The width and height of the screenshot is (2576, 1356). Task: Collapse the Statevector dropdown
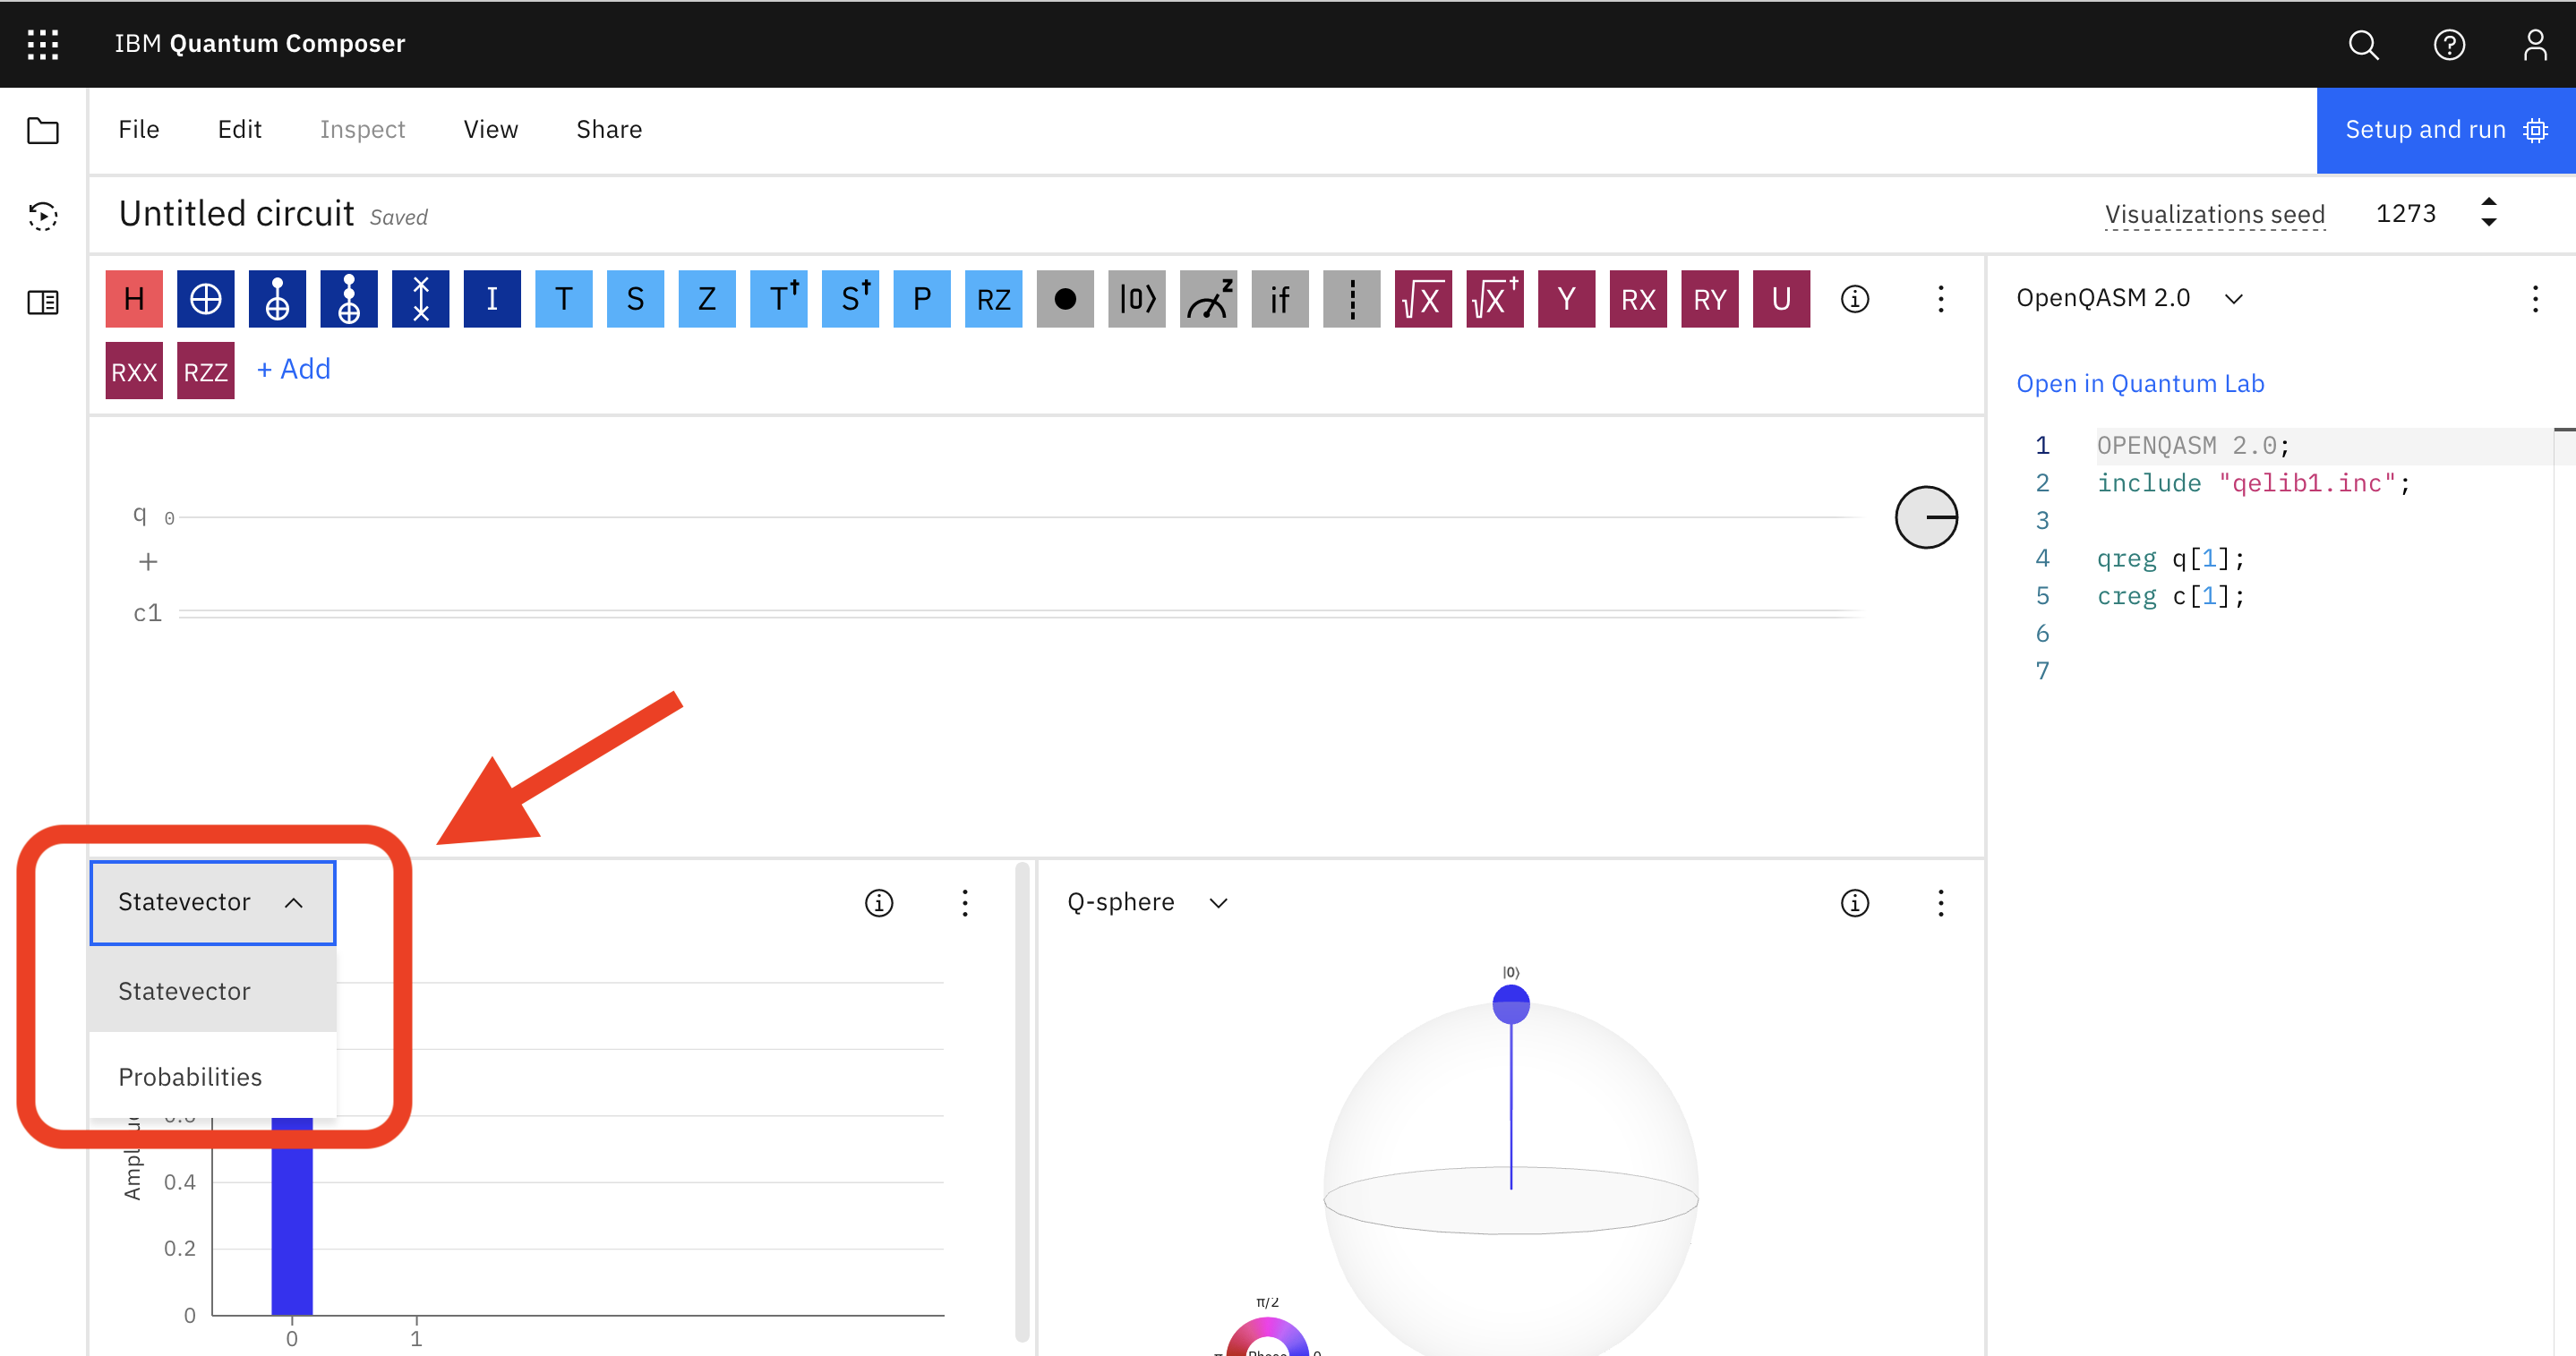coord(213,902)
